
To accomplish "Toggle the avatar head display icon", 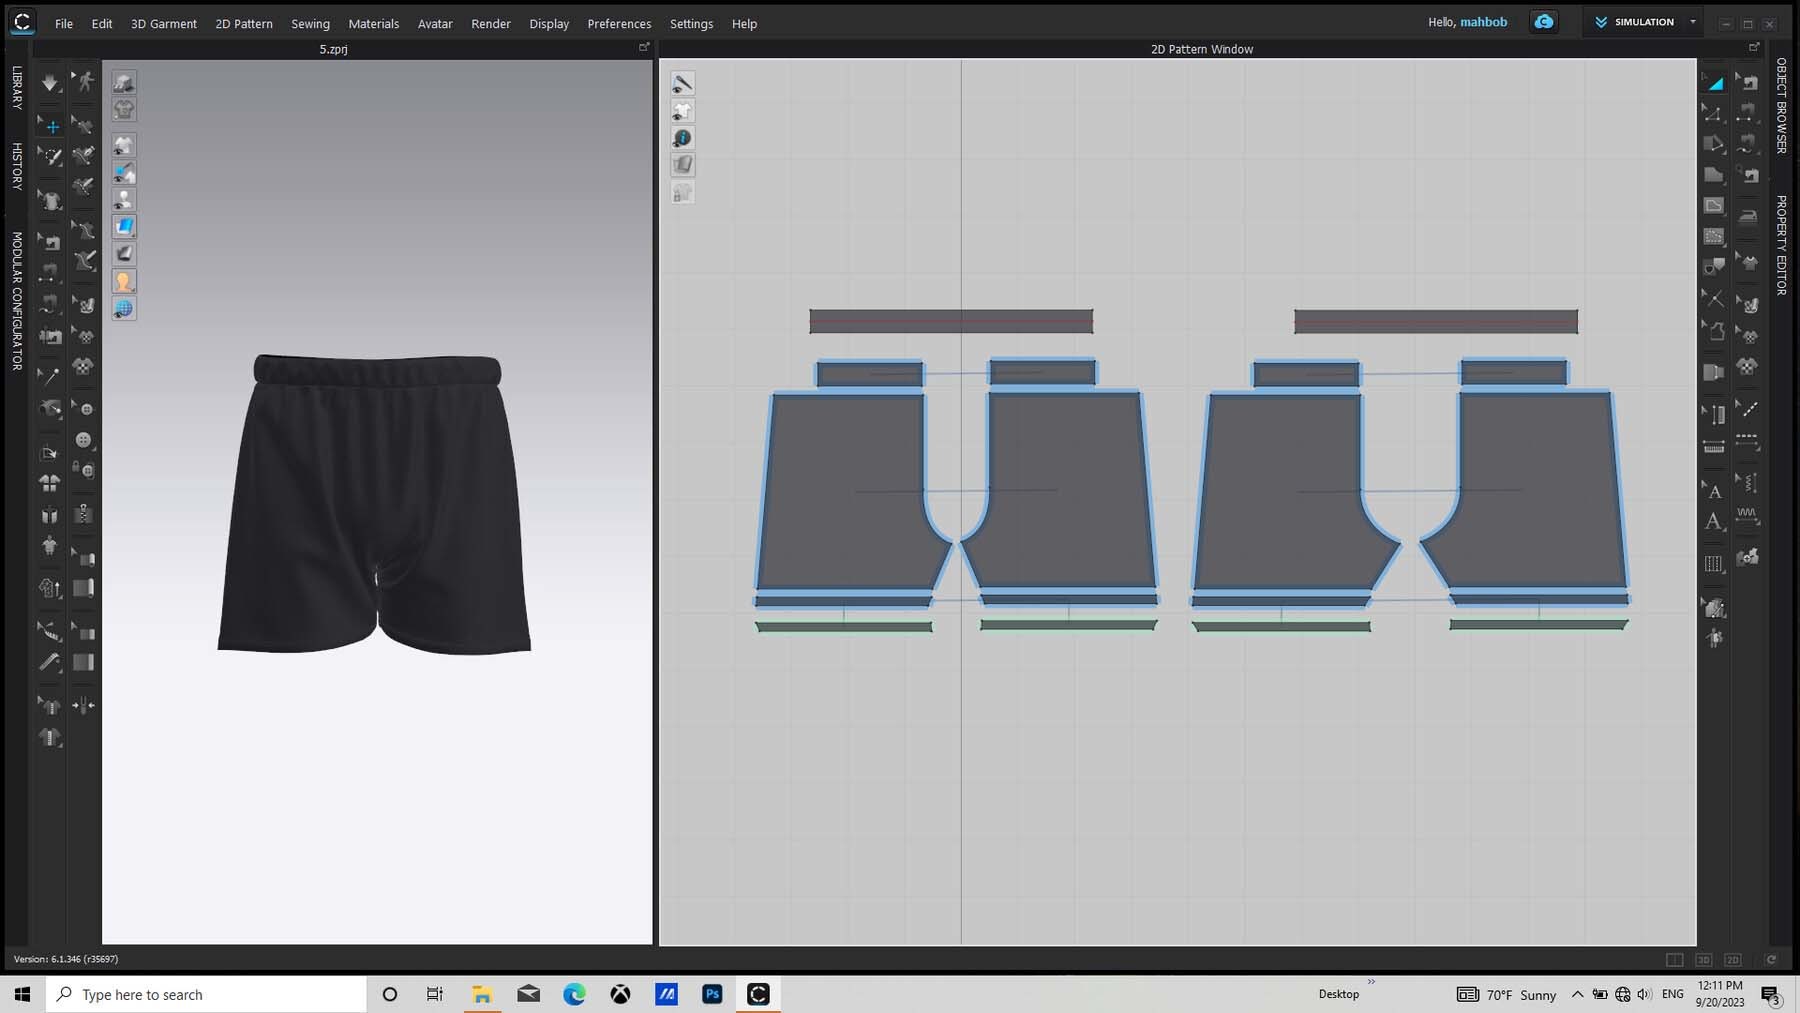I will pyautogui.click(x=124, y=281).
